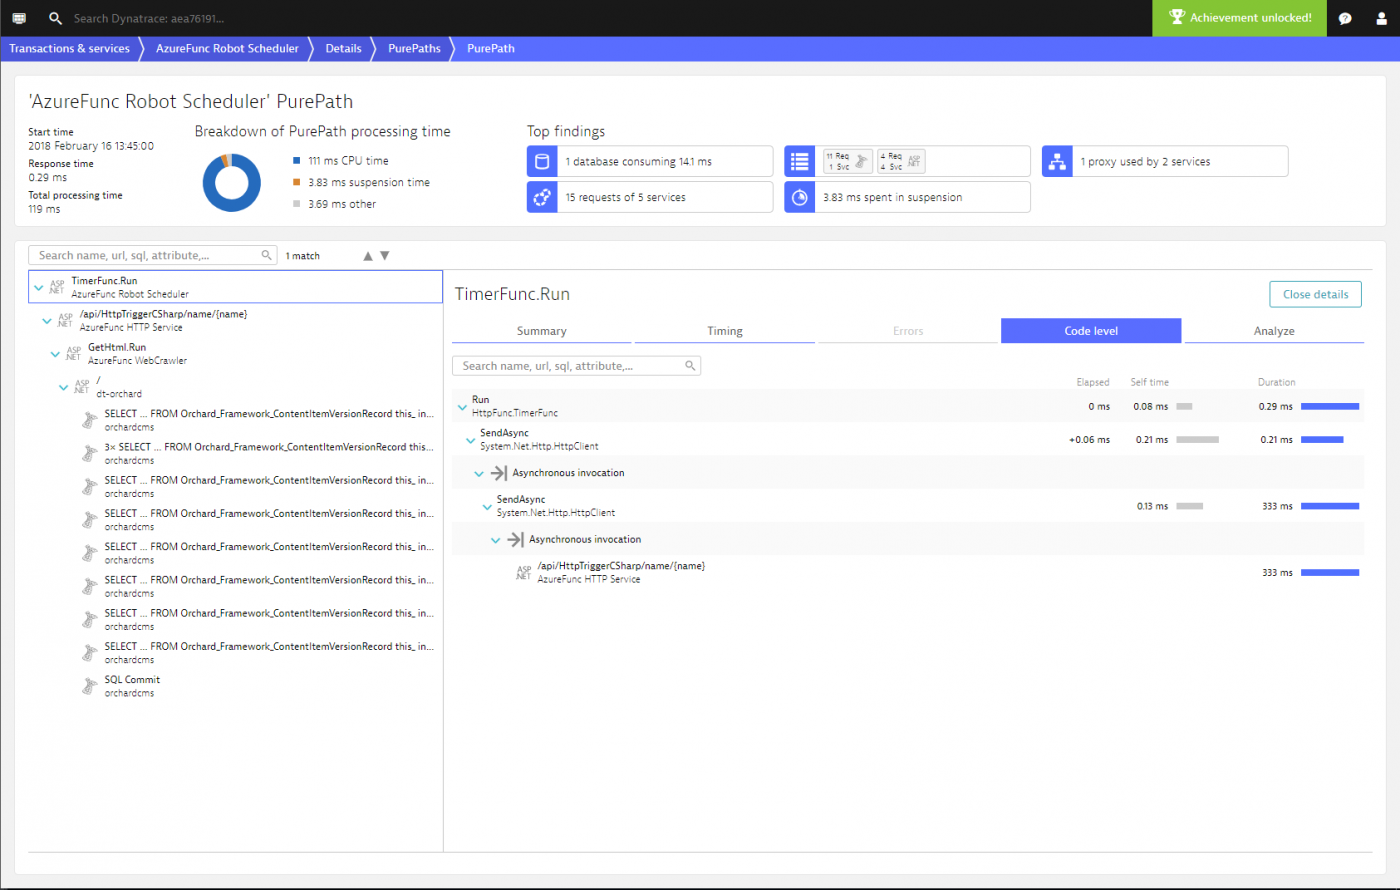This screenshot has height=890, width=1400.
Task: Click the gray other legend swatch
Action: tap(297, 204)
